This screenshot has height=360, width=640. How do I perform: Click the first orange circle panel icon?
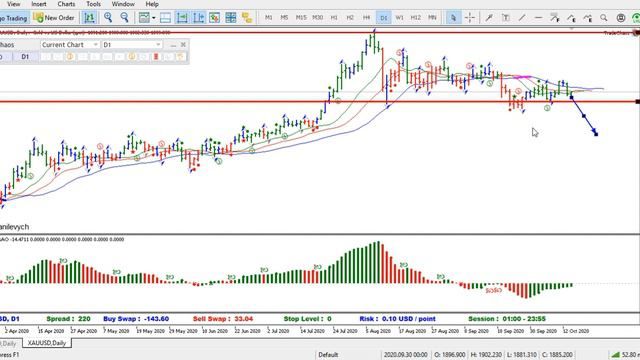coord(70,57)
